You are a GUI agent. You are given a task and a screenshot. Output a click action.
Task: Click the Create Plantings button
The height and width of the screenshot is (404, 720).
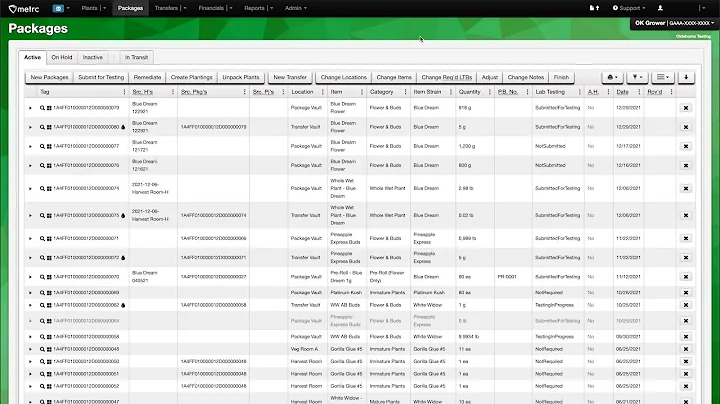click(191, 77)
